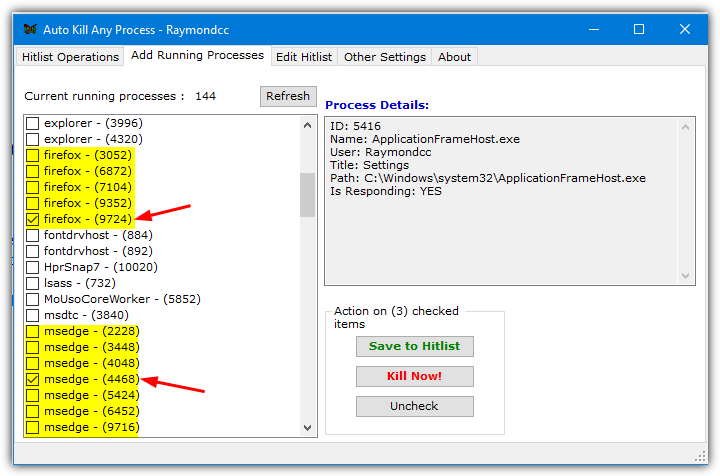This screenshot has width=720, height=476.
Task: Select the 'firefox - (9724)' row text
Action: pyautogui.click(x=88, y=219)
